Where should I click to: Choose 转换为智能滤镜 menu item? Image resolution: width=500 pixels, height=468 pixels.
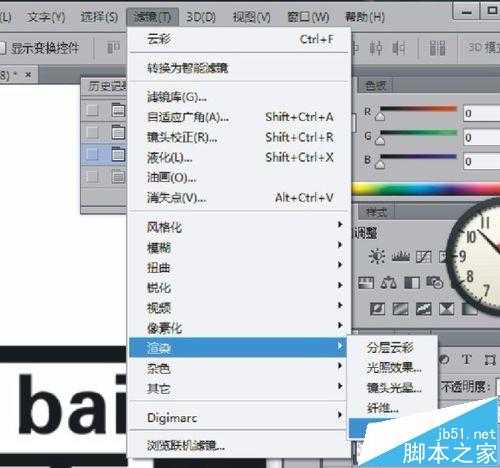tap(238, 68)
